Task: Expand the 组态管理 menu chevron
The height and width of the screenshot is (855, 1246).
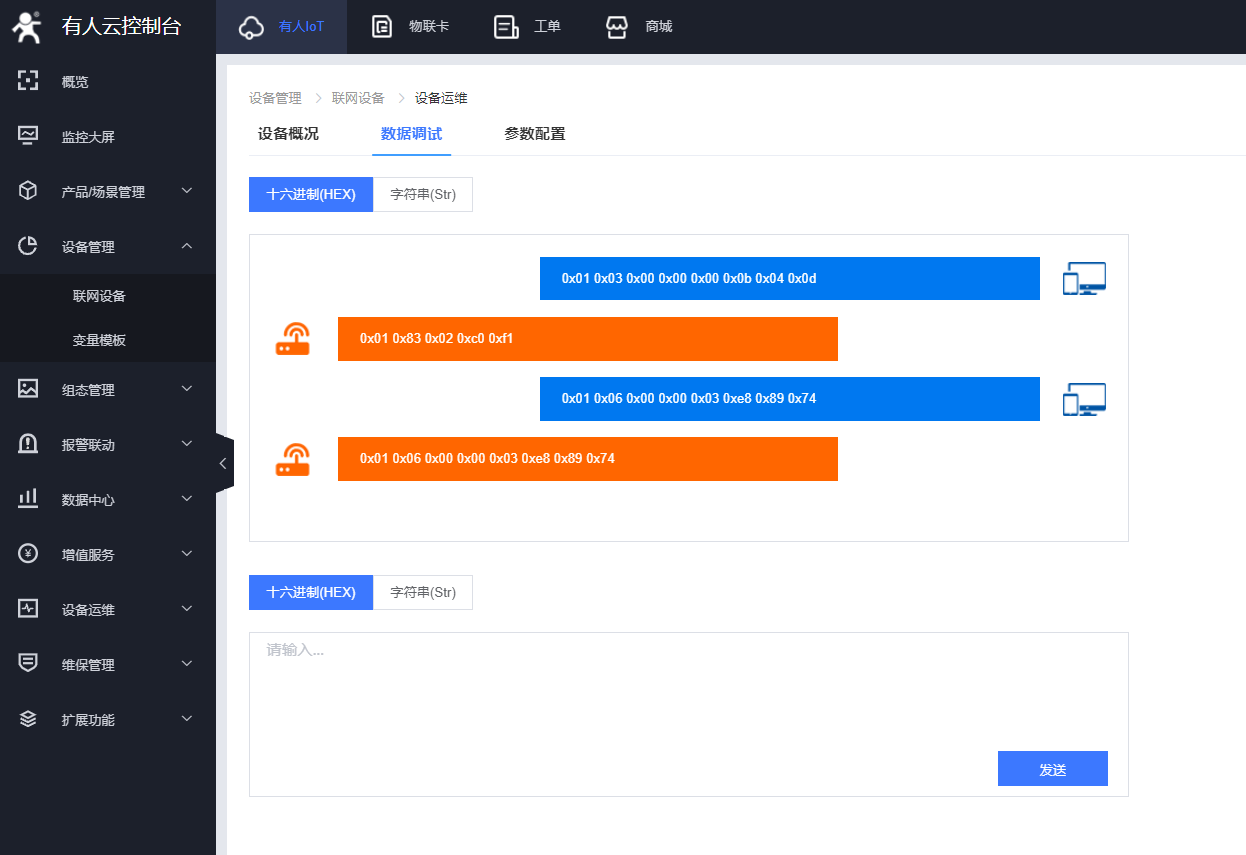Action: pos(187,389)
